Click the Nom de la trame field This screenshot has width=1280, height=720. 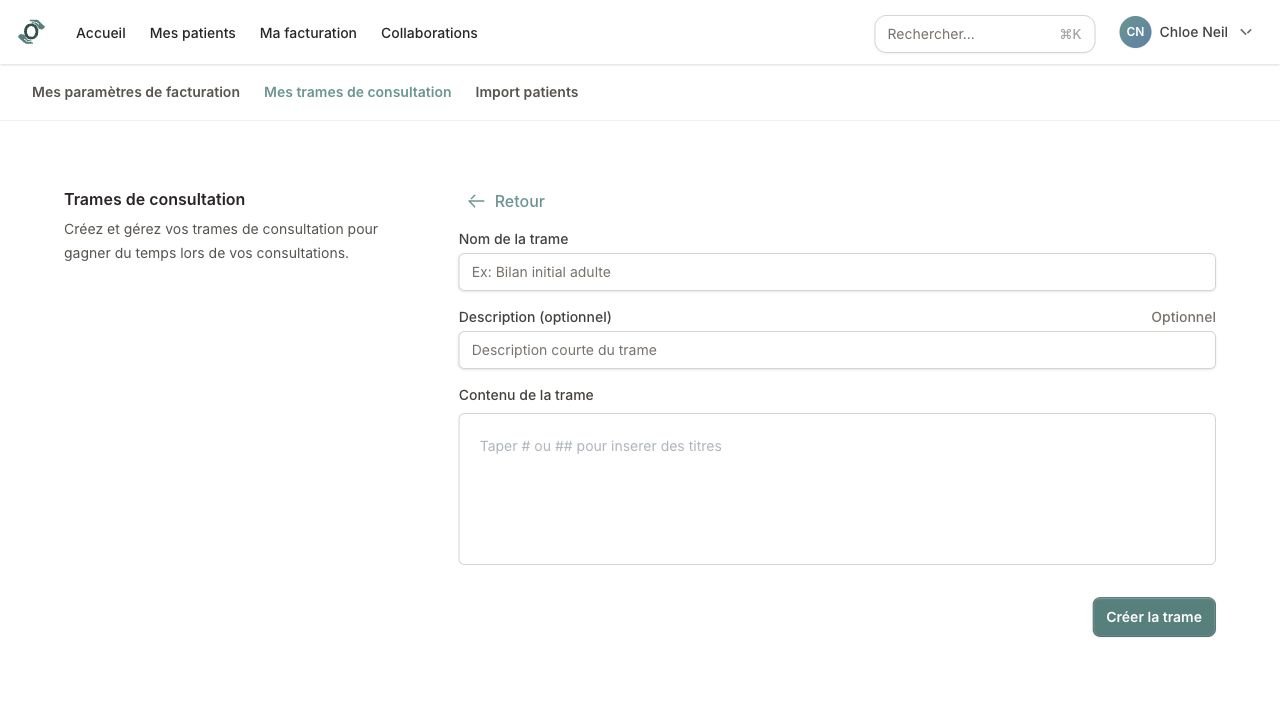coord(837,272)
